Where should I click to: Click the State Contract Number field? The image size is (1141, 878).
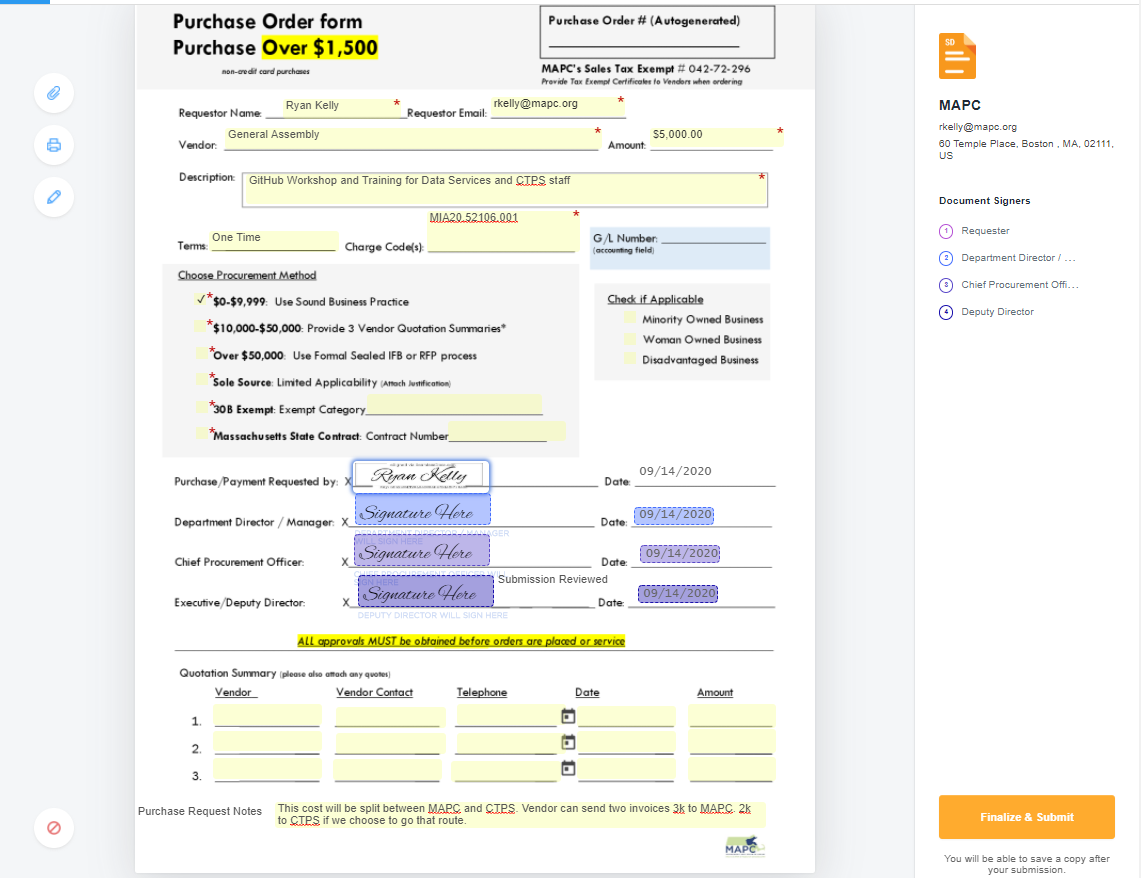pos(506,431)
